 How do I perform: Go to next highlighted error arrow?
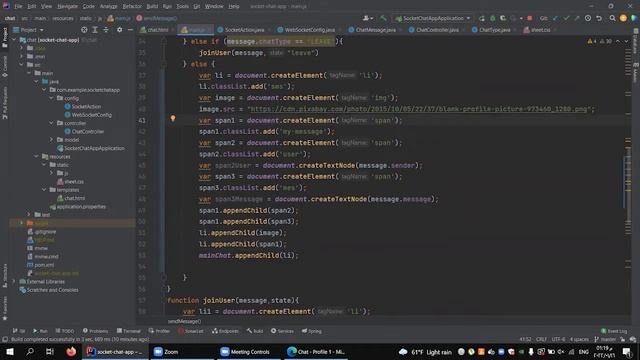tap(626, 41)
